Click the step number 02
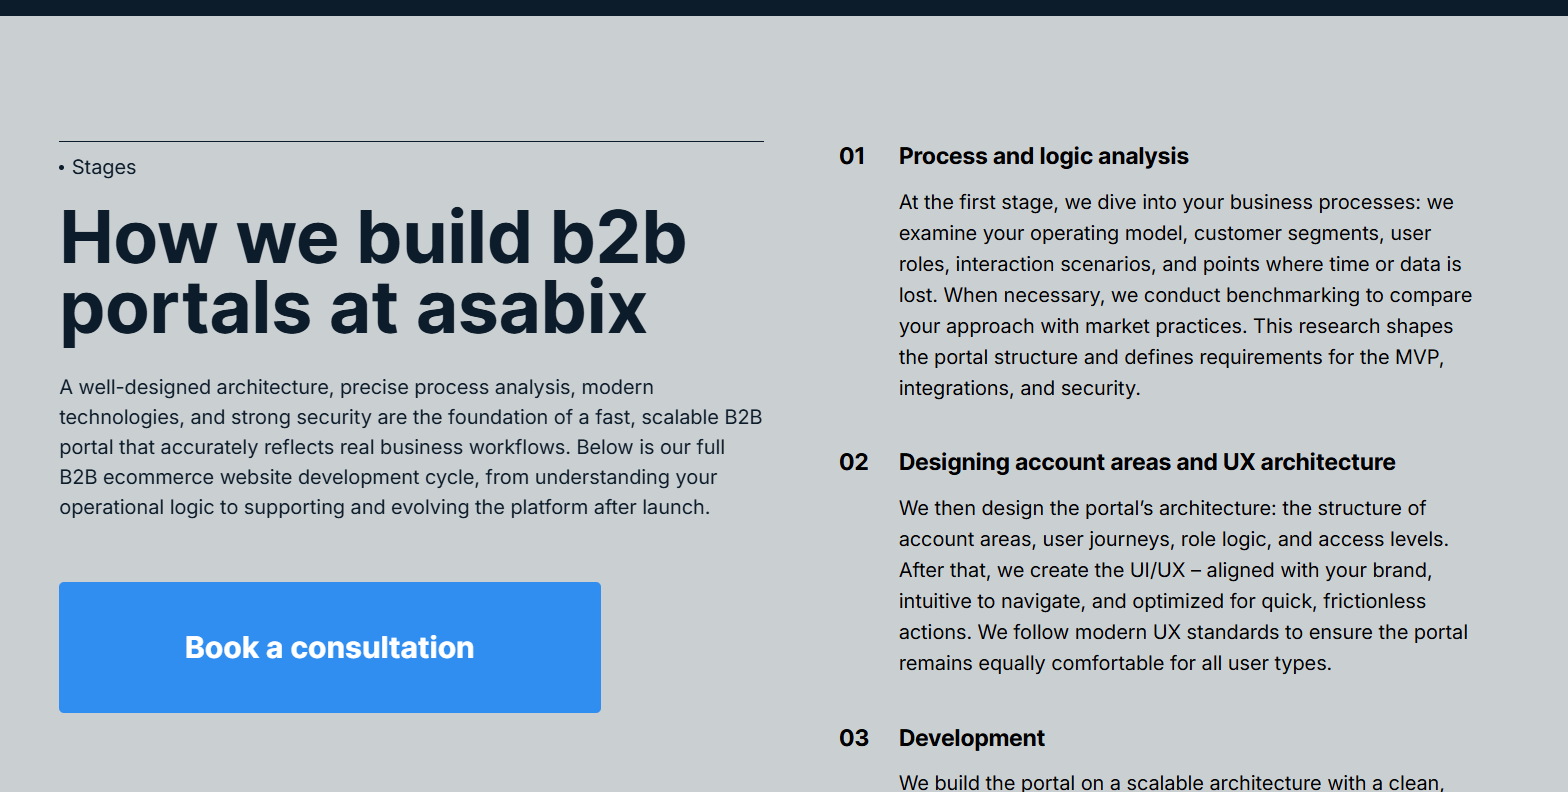This screenshot has width=1568, height=792. click(x=854, y=462)
